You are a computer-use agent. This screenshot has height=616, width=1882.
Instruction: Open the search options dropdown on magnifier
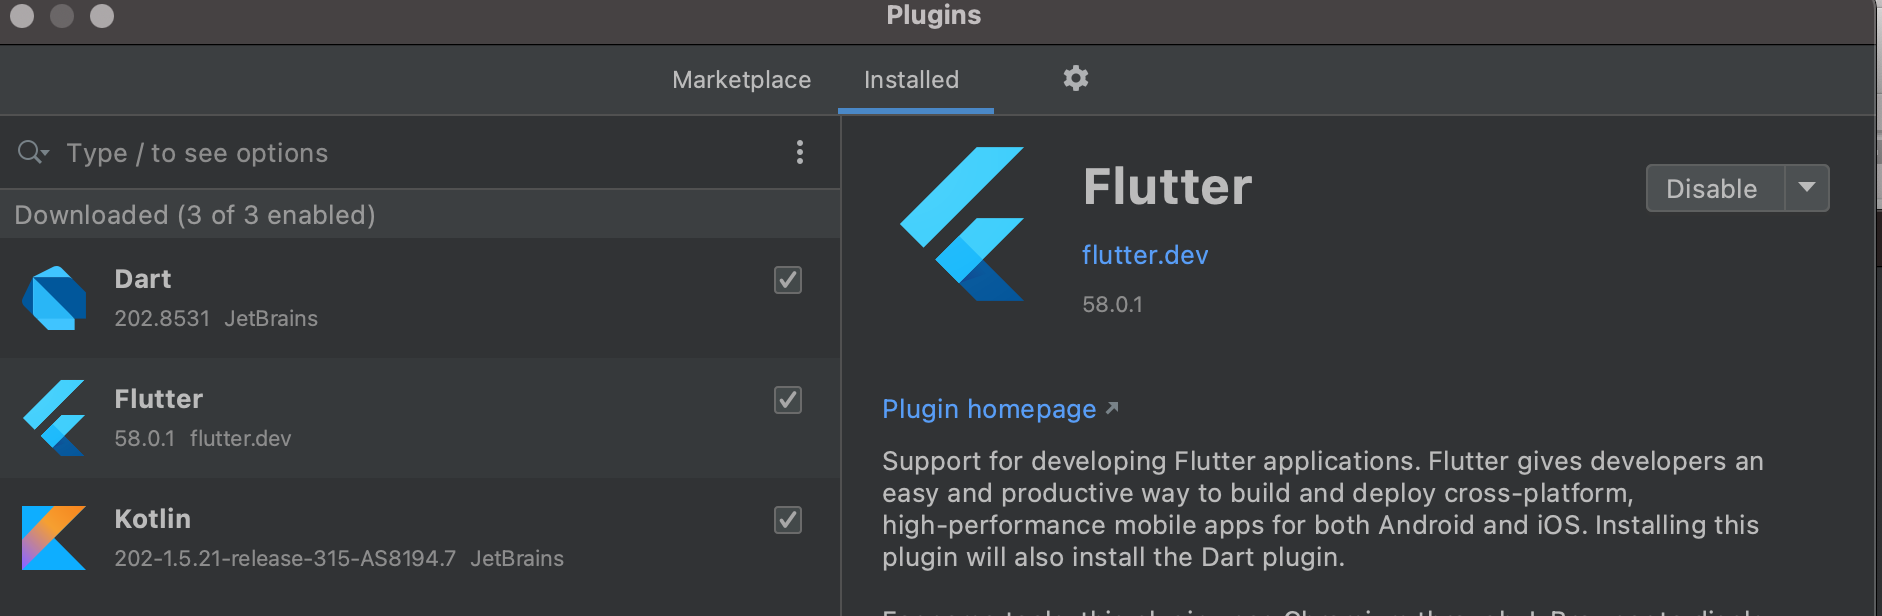tap(46, 154)
